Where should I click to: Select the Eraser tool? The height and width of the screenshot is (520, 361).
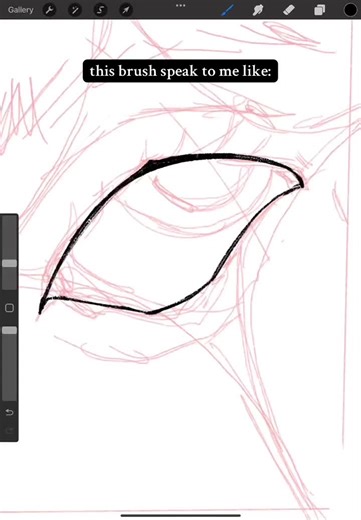[x=289, y=10]
